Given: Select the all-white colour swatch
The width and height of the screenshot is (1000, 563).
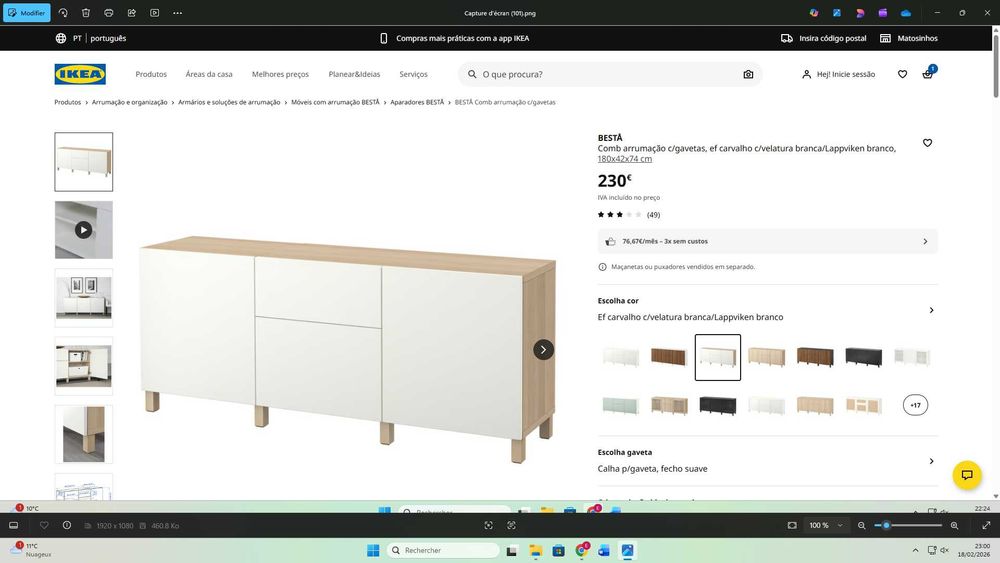Looking at the screenshot, I should click(621, 357).
